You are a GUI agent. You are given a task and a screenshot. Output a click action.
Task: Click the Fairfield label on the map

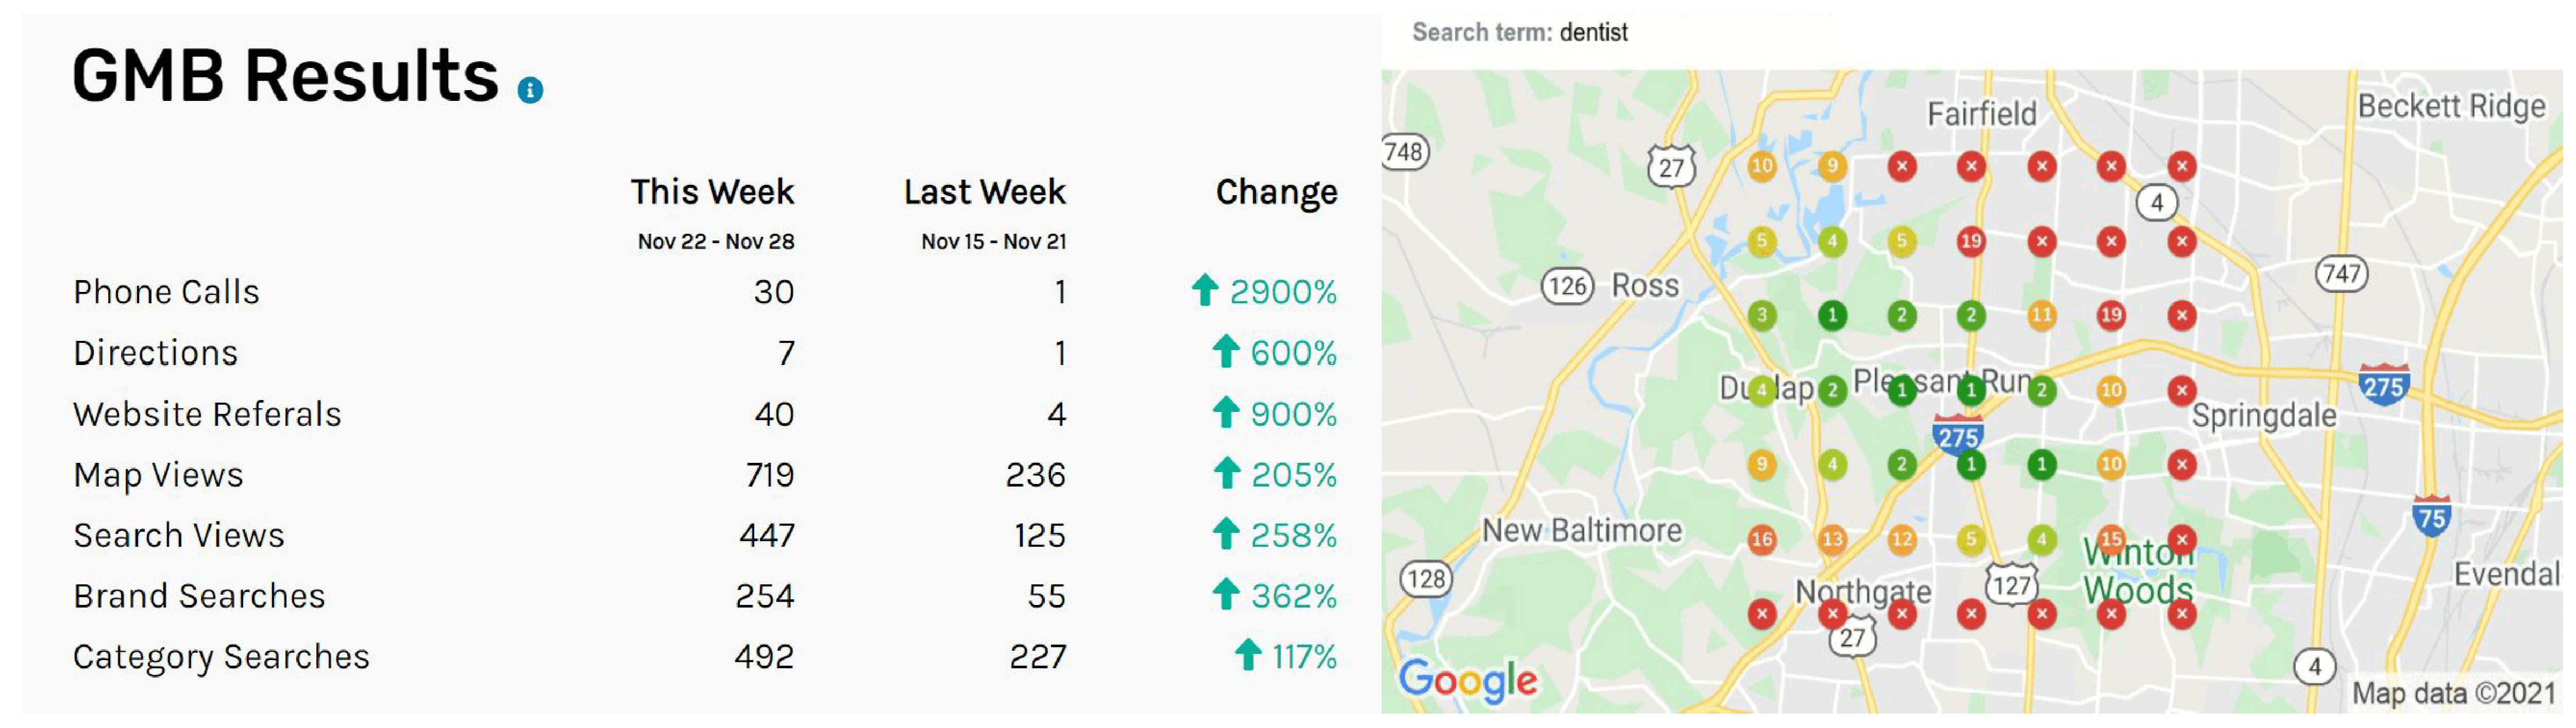pos(1982,114)
